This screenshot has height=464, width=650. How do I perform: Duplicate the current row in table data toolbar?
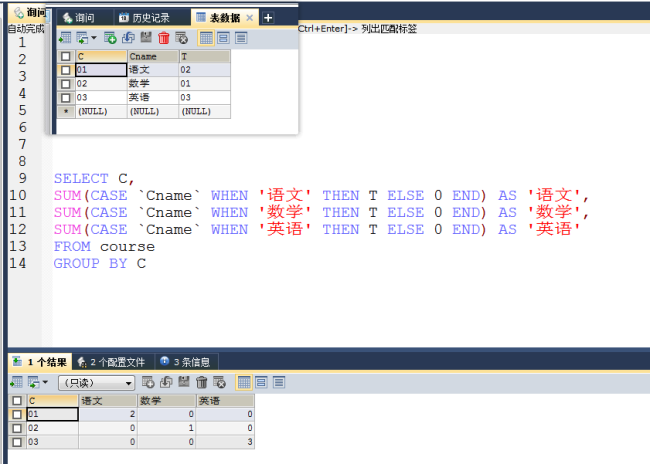[x=128, y=38]
